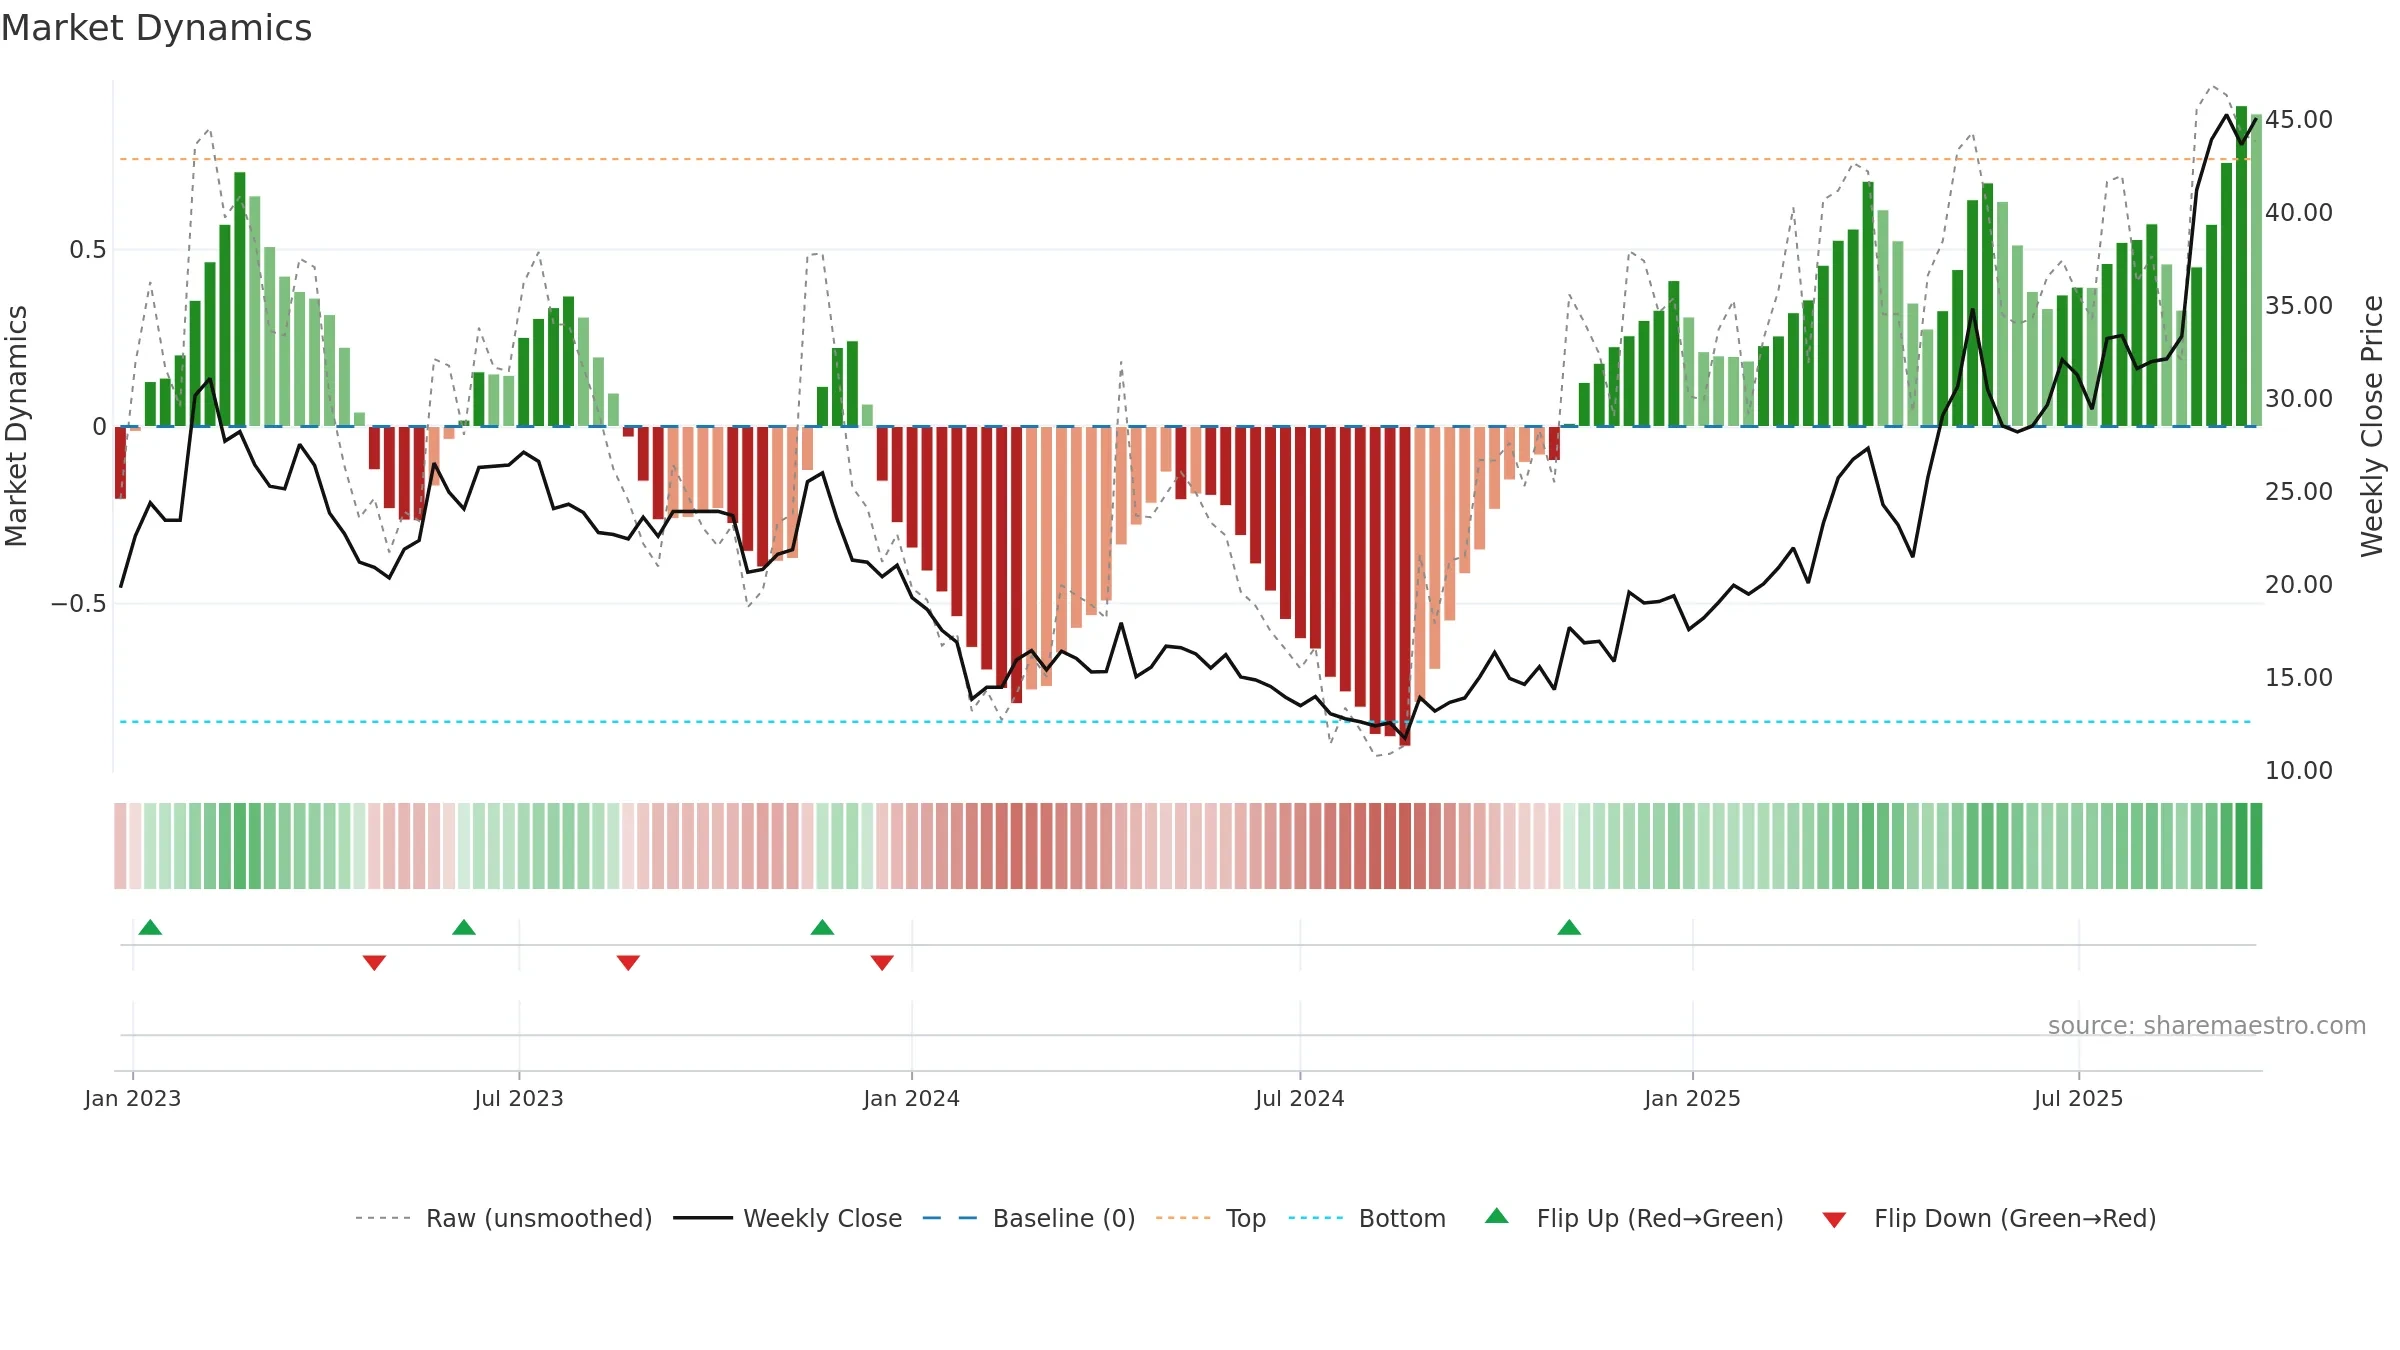The width and height of the screenshot is (2400, 1350).
Task: Select the red flip-down marker after Jul 2023
Action: [x=628, y=962]
